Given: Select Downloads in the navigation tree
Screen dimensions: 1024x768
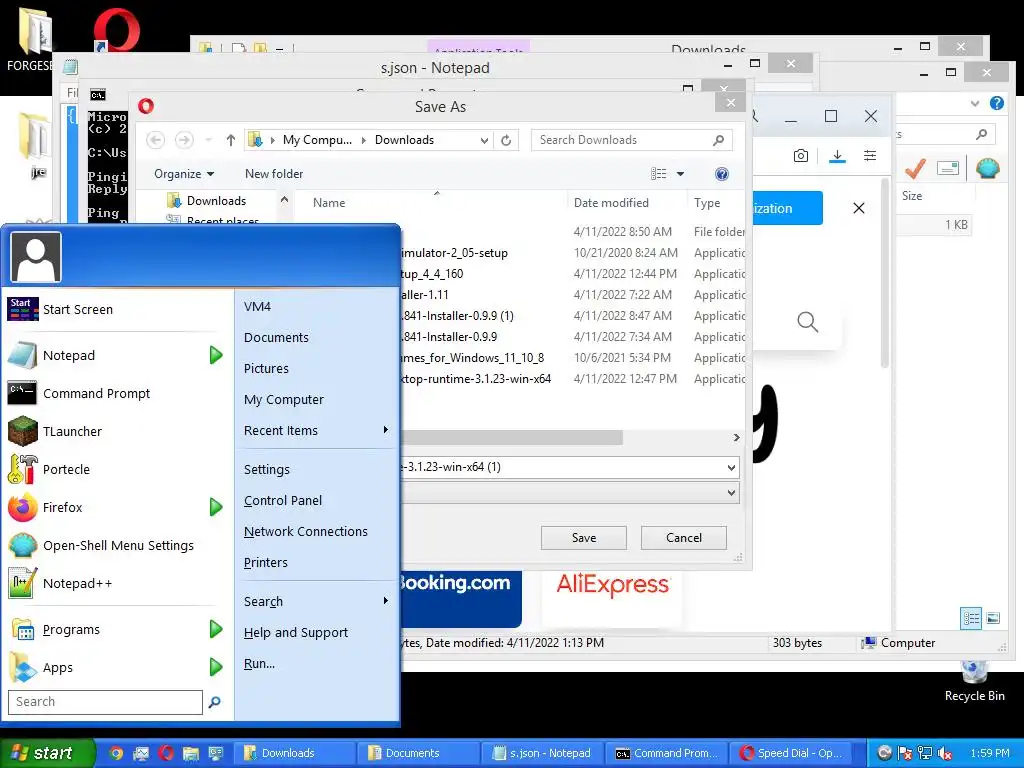Looking at the screenshot, I should click(216, 200).
